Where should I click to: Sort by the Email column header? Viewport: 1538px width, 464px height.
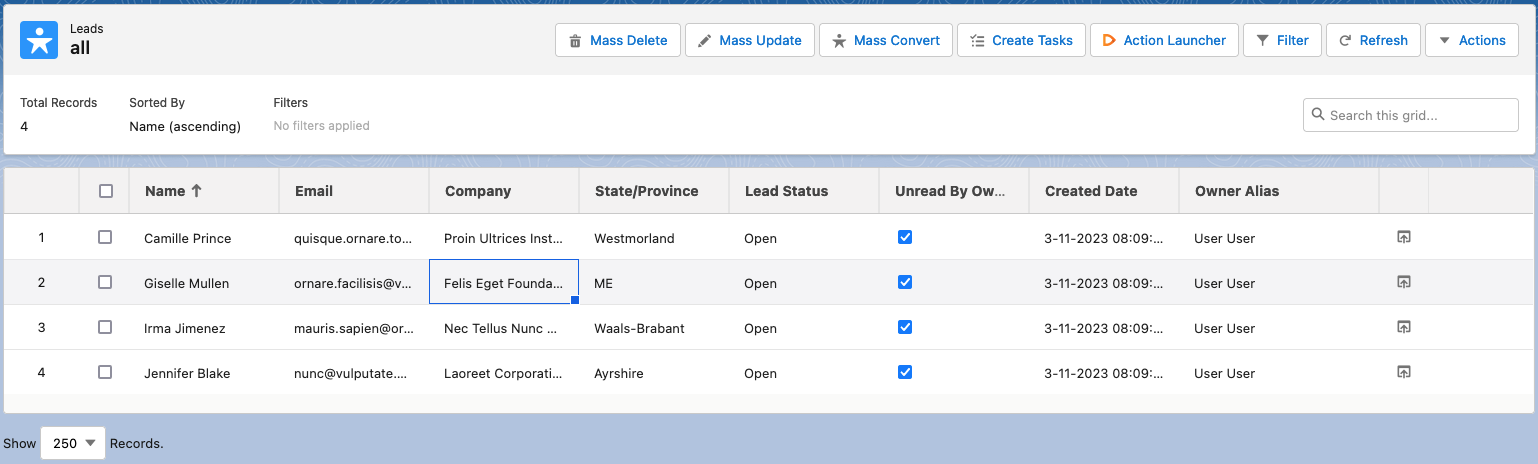354,191
